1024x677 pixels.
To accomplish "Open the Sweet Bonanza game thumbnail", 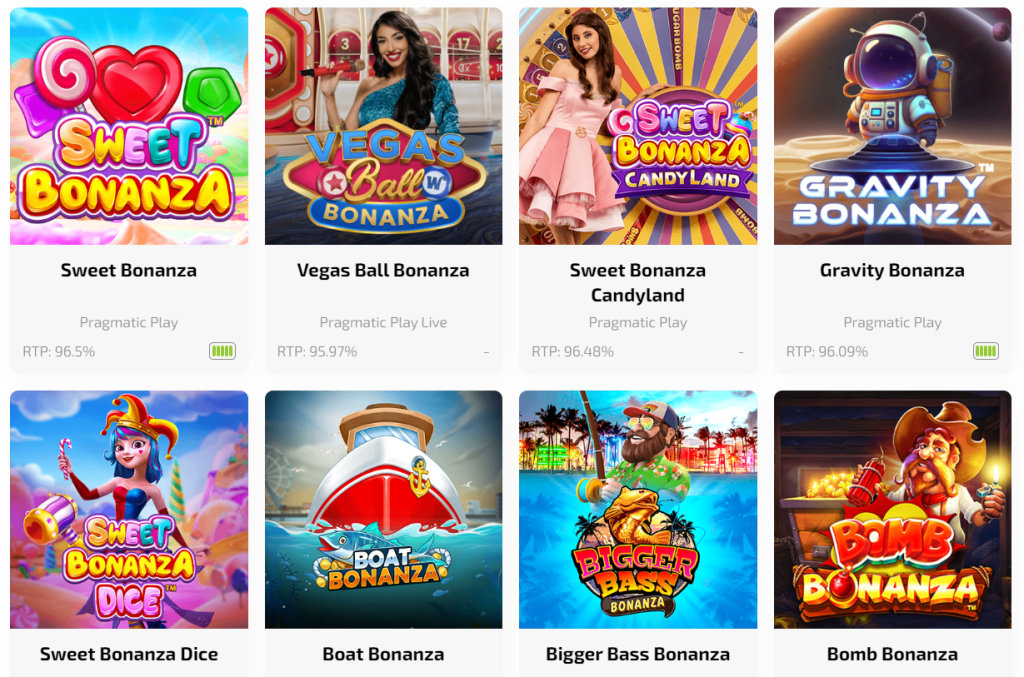I will (129, 126).
